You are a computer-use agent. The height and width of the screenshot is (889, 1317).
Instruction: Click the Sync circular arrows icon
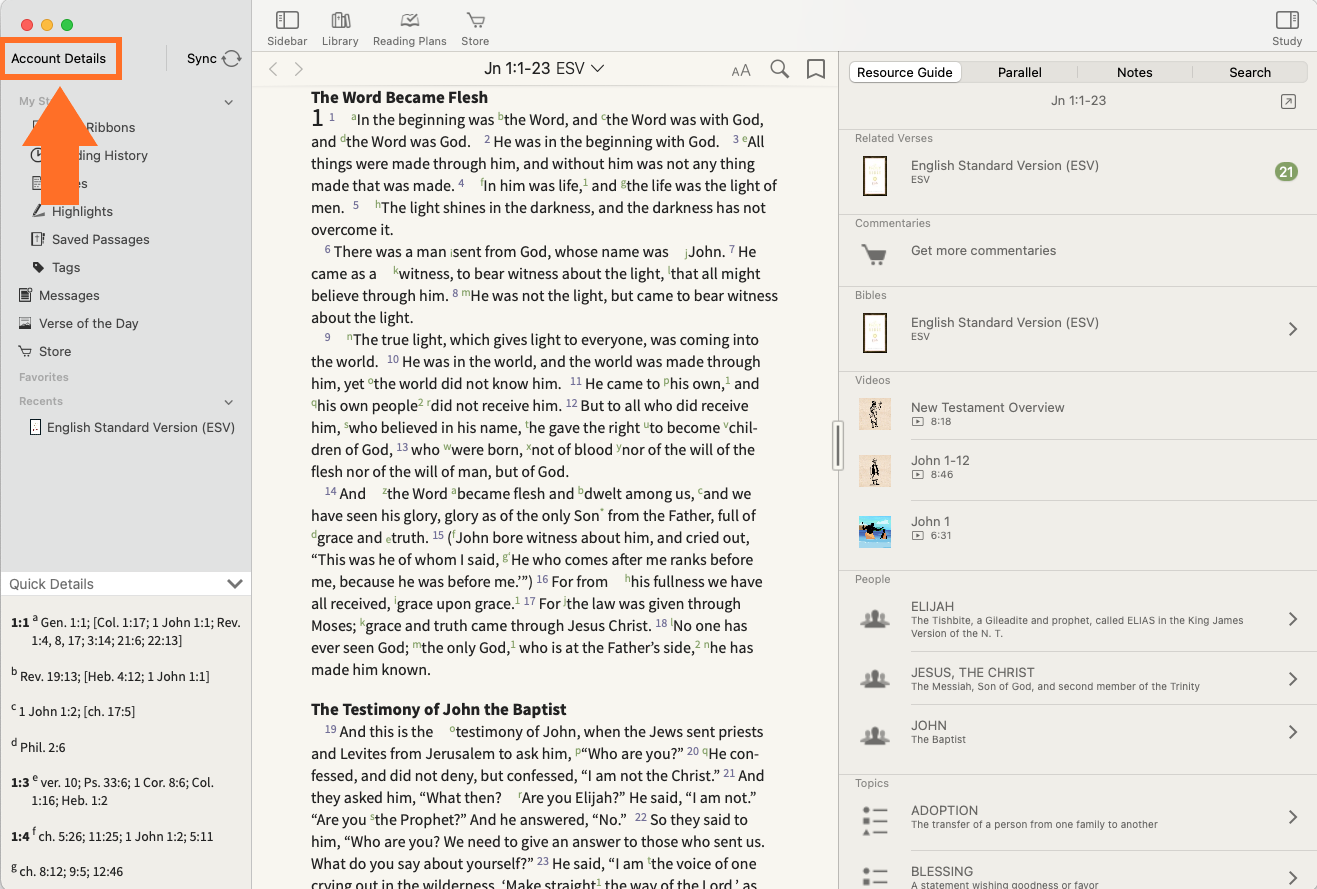click(x=232, y=58)
